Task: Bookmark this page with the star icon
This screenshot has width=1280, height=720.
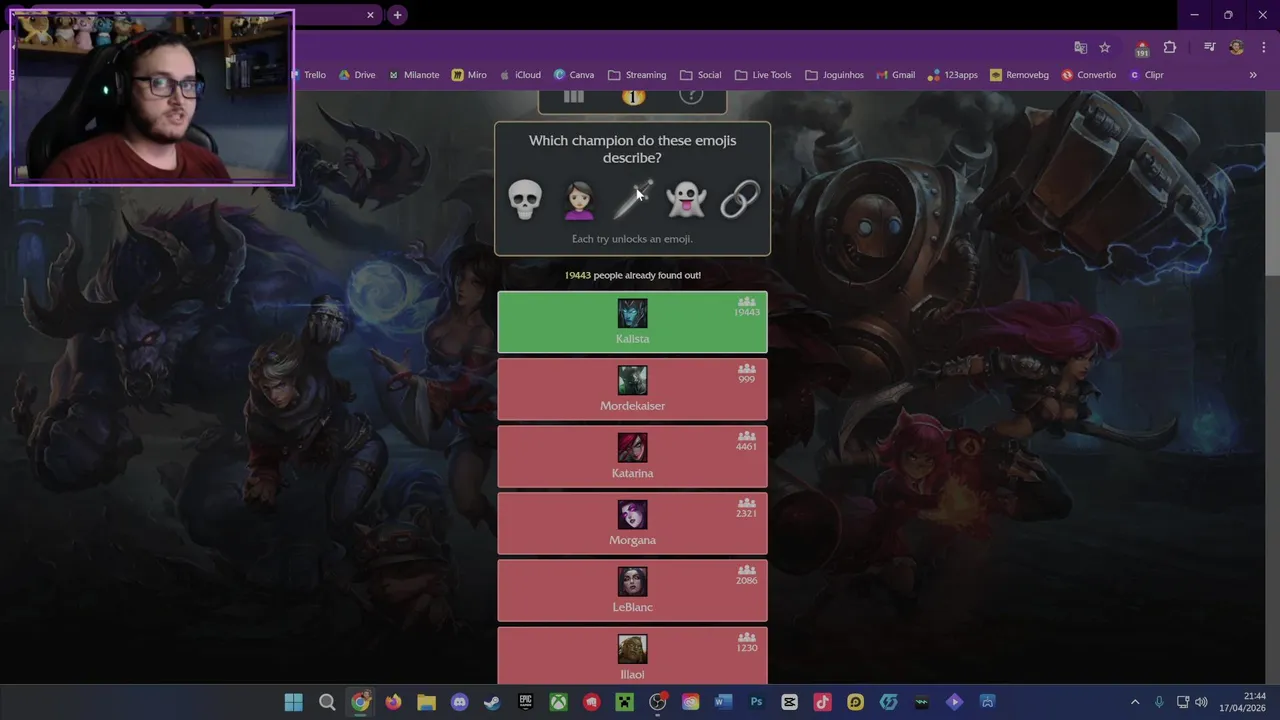Action: click(x=1105, y=47)
